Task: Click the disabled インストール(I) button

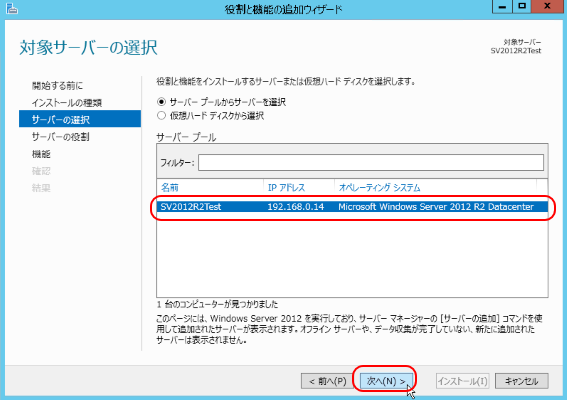Action: [x=463, y=381]
